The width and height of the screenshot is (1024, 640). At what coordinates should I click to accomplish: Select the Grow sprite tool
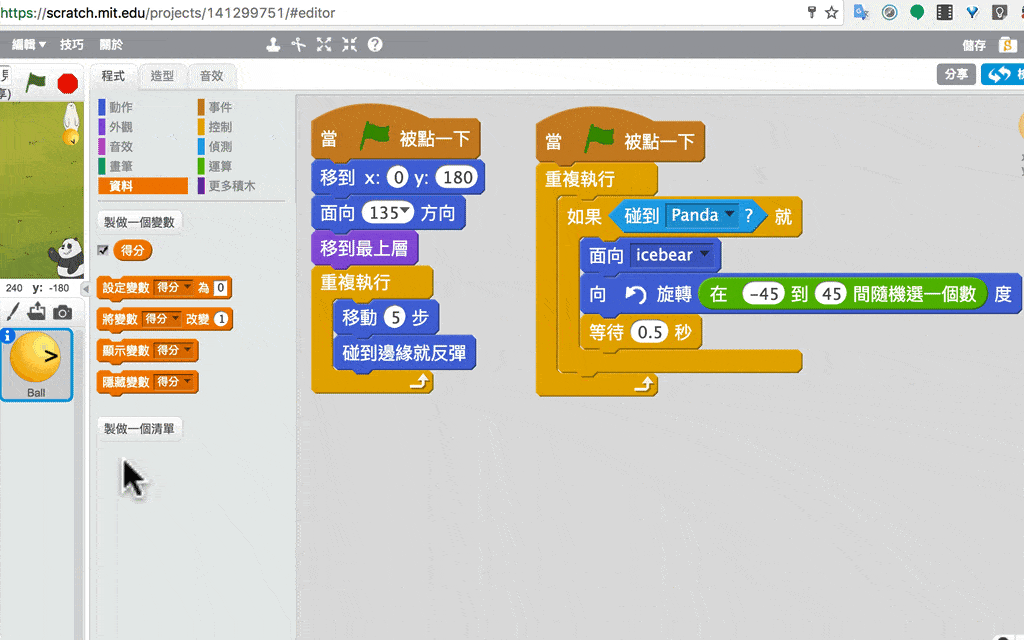click(324, 44)
